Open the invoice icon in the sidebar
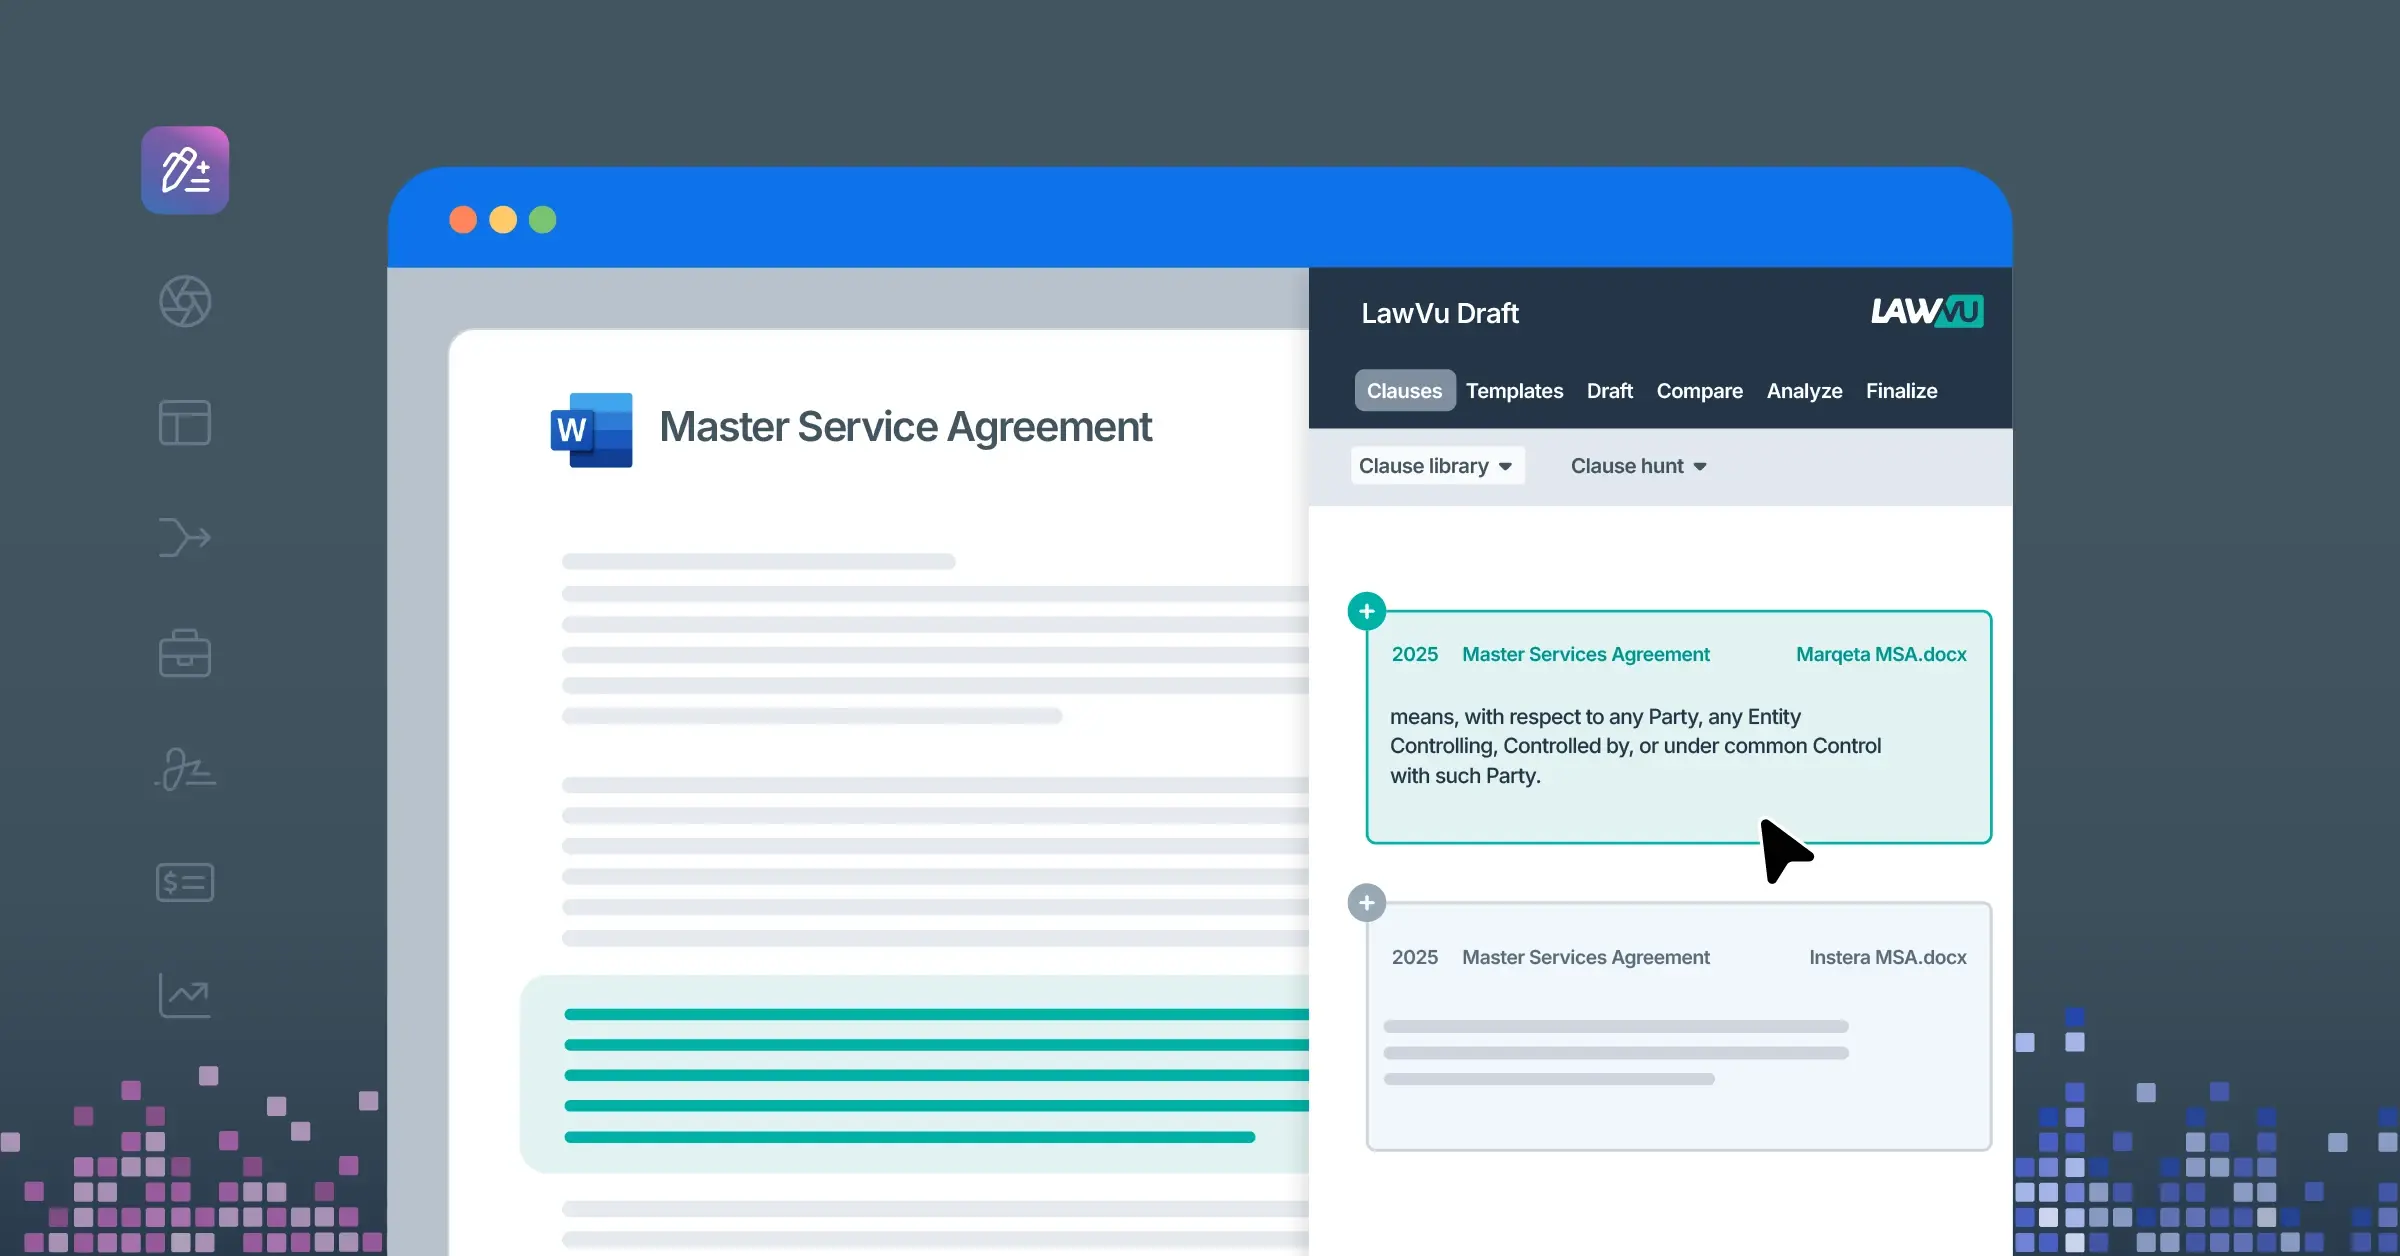Screen dimensions: 2400x1256 [x=185, y=882]
